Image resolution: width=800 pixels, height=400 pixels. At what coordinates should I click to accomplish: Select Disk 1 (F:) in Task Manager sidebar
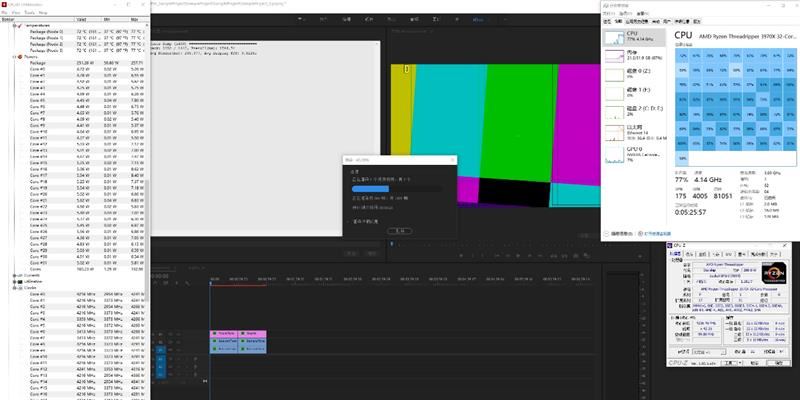point(634,93)
